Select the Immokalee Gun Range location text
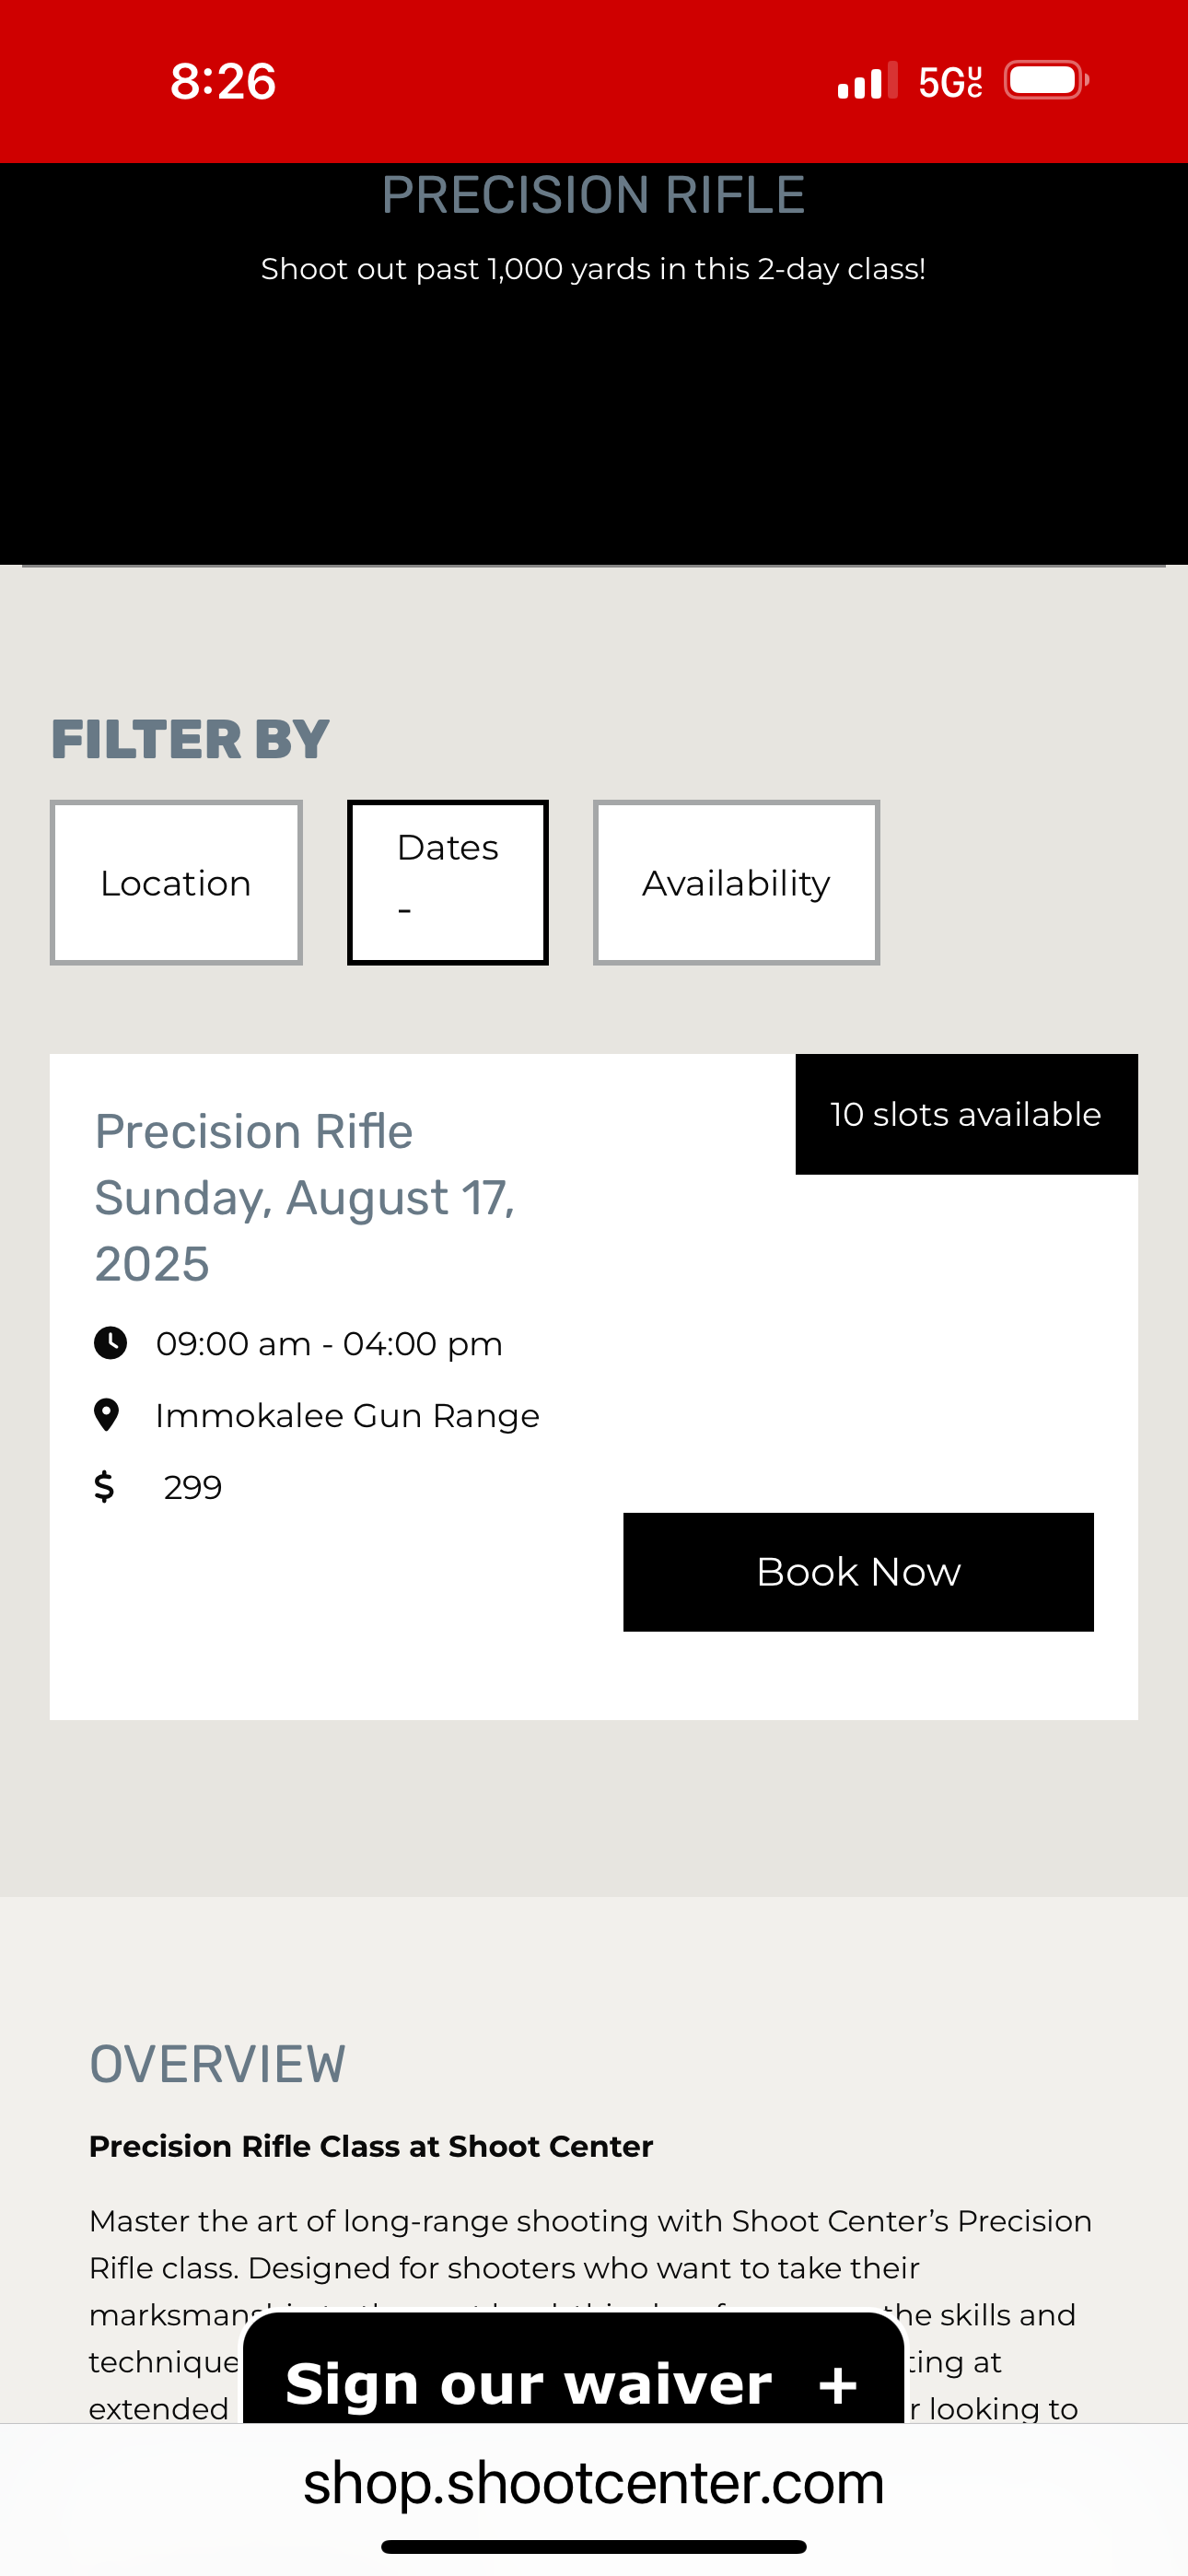The image size is (1188, 2576). (347, 1415)
